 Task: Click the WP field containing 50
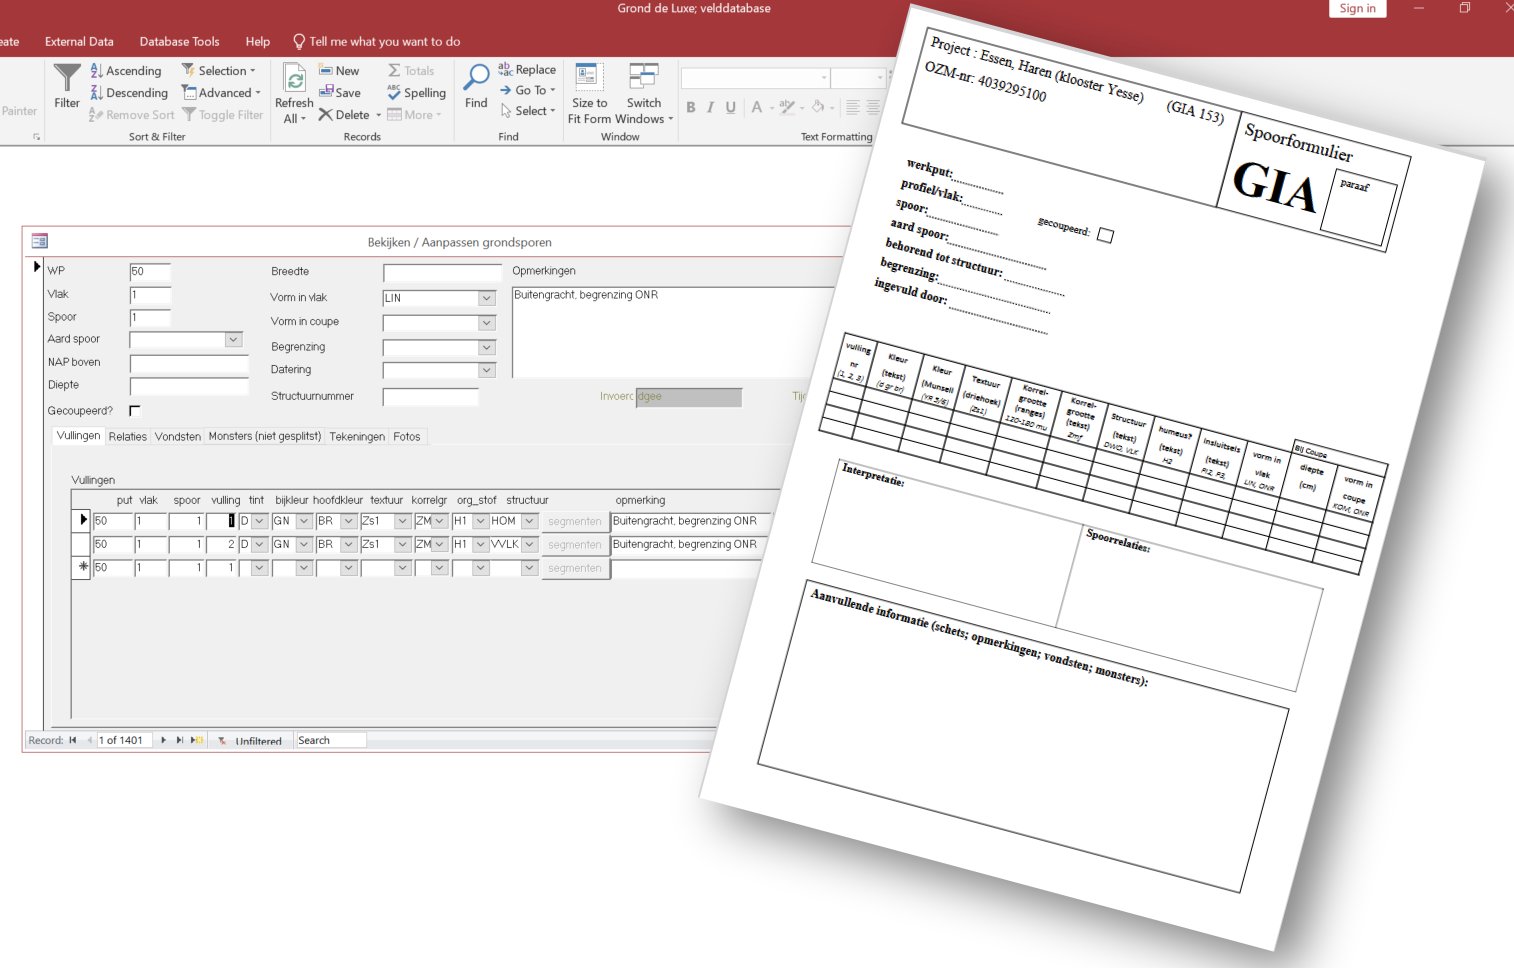[150, 271]
